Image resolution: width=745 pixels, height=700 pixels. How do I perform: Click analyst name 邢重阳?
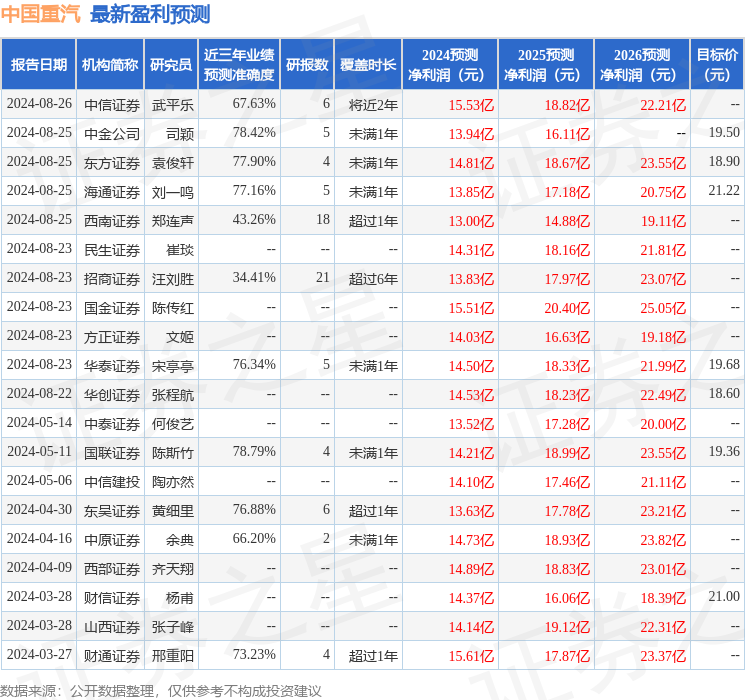tap(172, 655)
